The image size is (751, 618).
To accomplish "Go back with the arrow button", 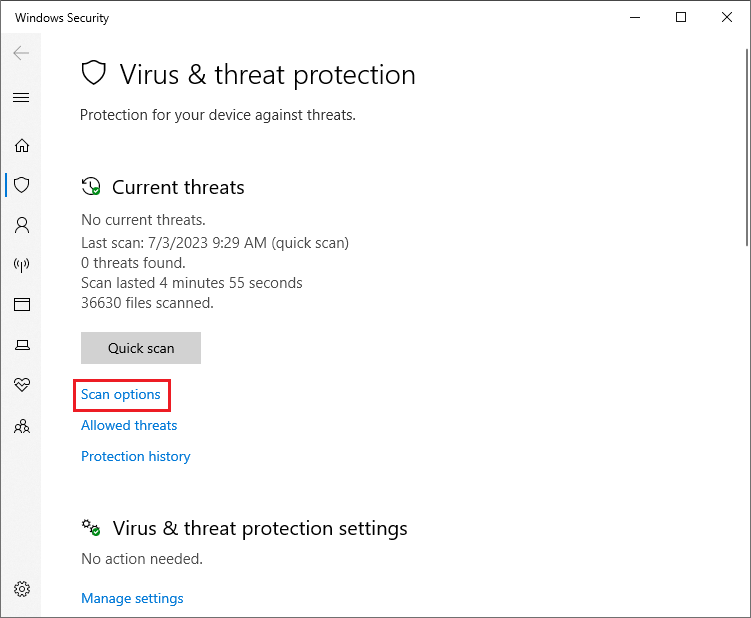I will click(x=21, y=53).
